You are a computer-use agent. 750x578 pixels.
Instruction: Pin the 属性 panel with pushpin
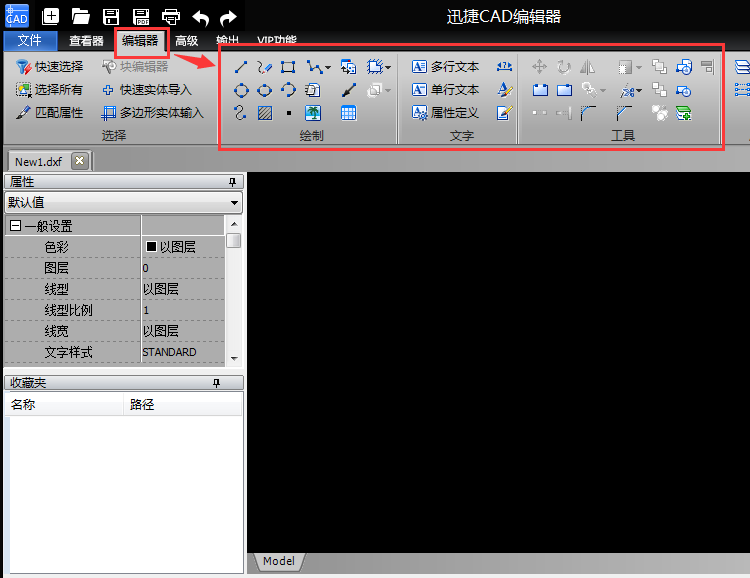click(x=232, y=182)
